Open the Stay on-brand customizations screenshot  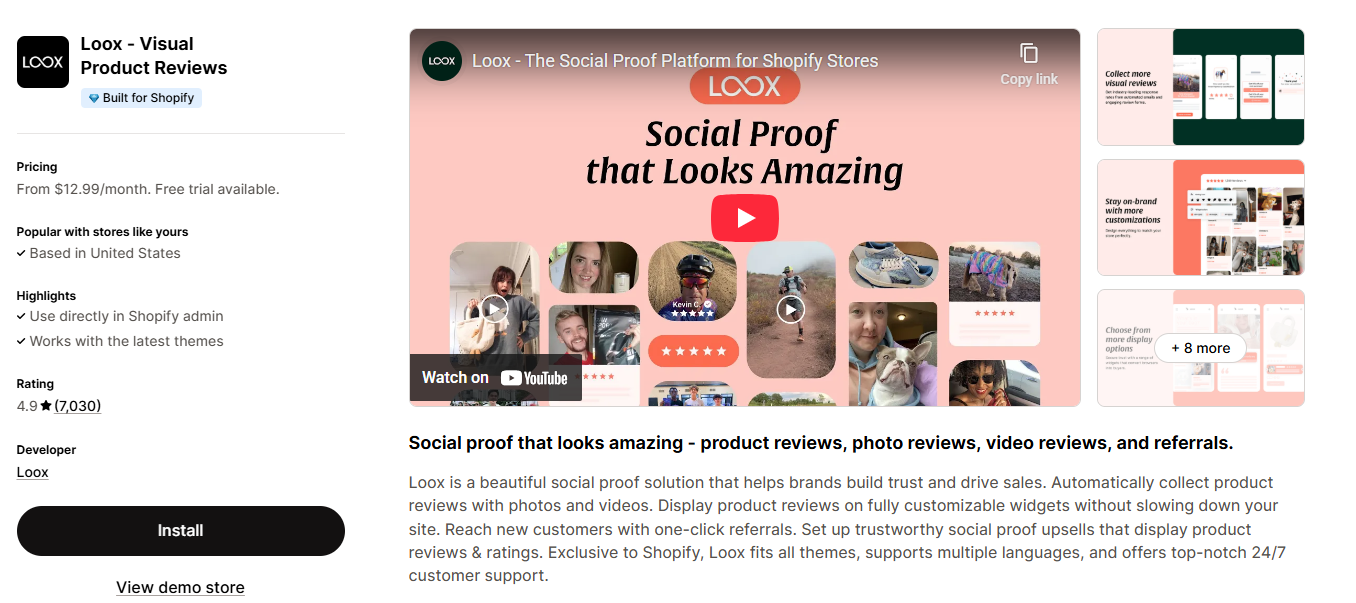tap(1200, 217)
